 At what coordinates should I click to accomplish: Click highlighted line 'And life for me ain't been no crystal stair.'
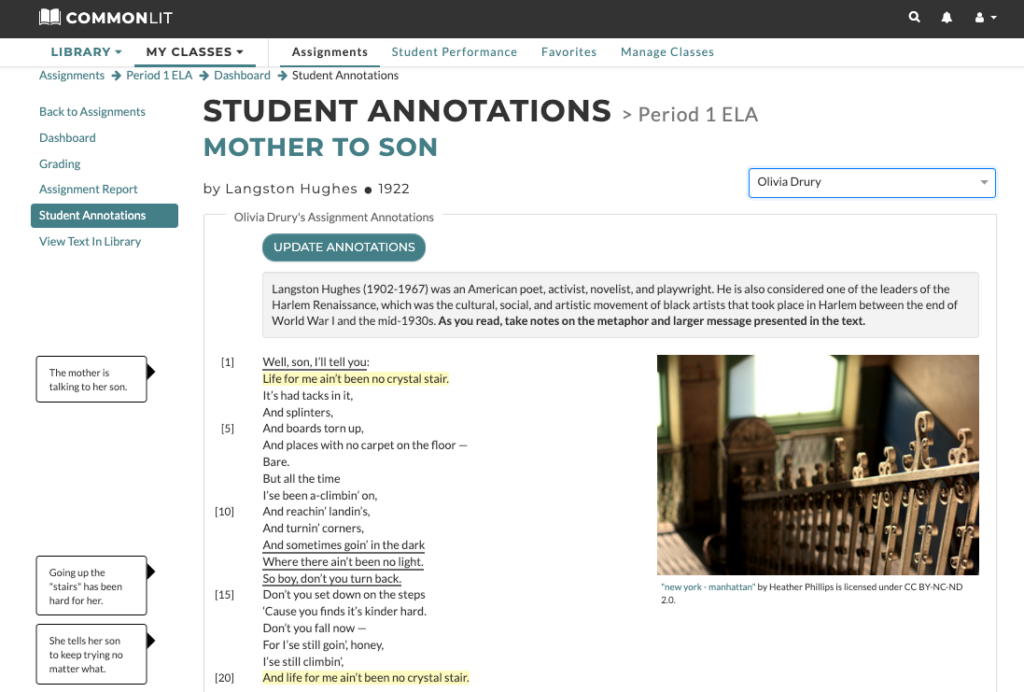(366, 678)
